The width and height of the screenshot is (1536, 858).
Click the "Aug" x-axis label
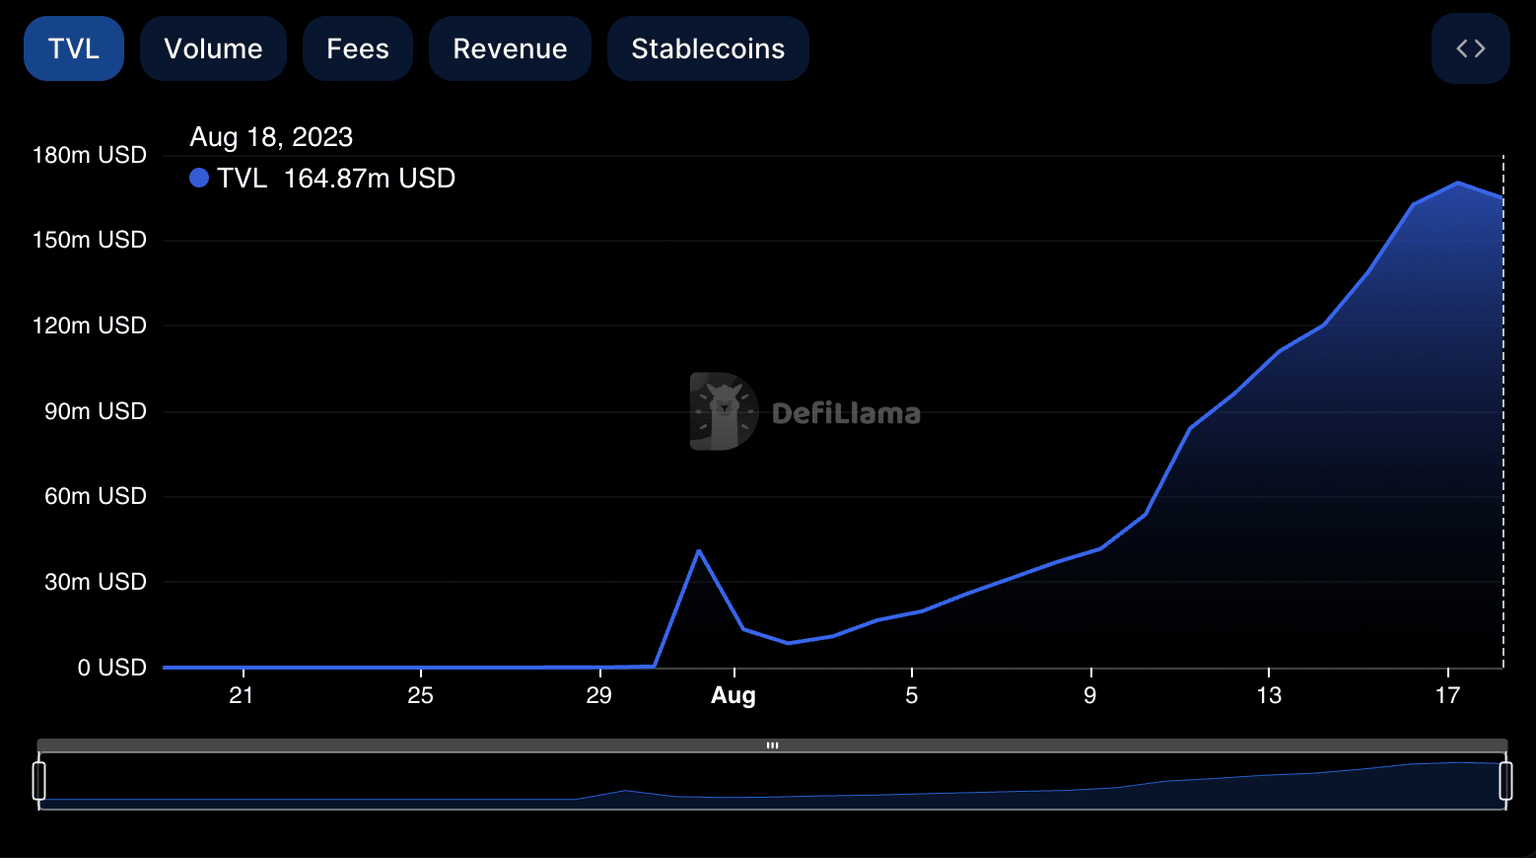[733, 696]
